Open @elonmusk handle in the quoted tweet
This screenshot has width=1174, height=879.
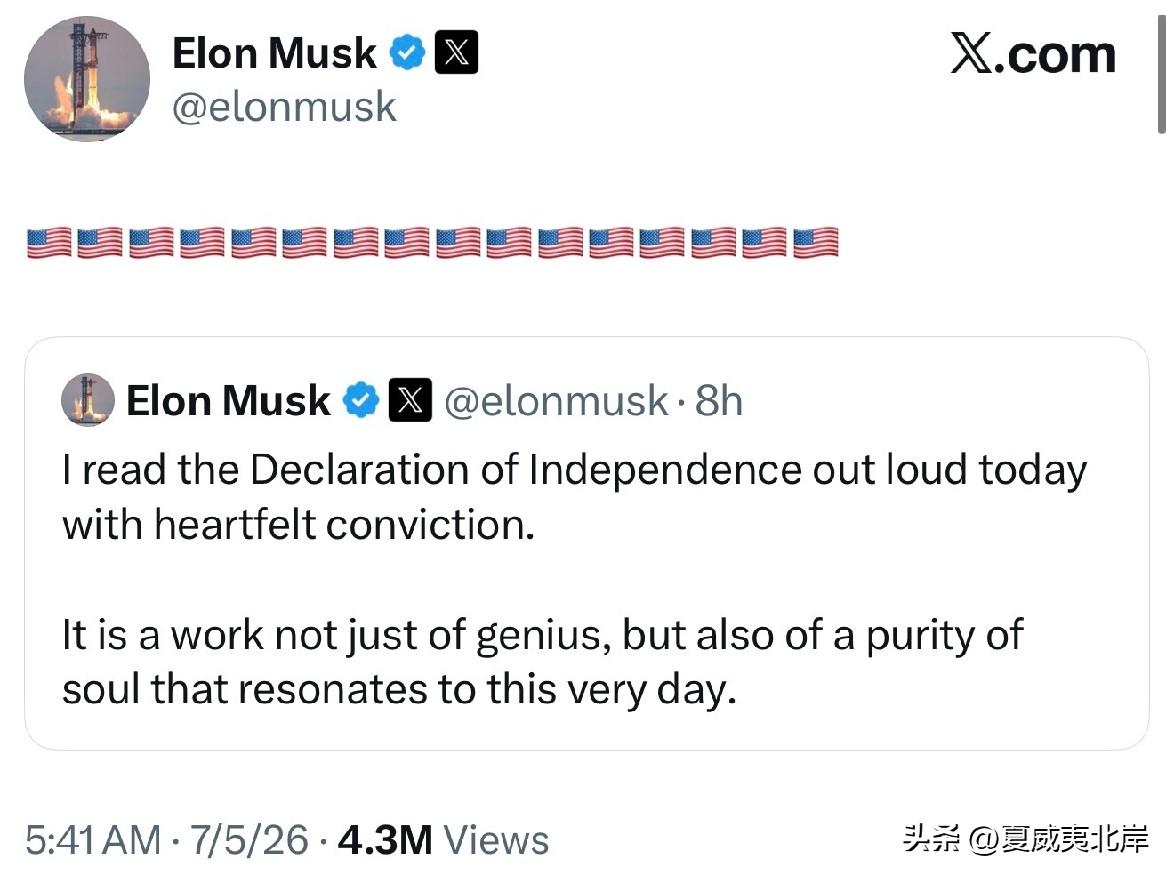point(556,401)
